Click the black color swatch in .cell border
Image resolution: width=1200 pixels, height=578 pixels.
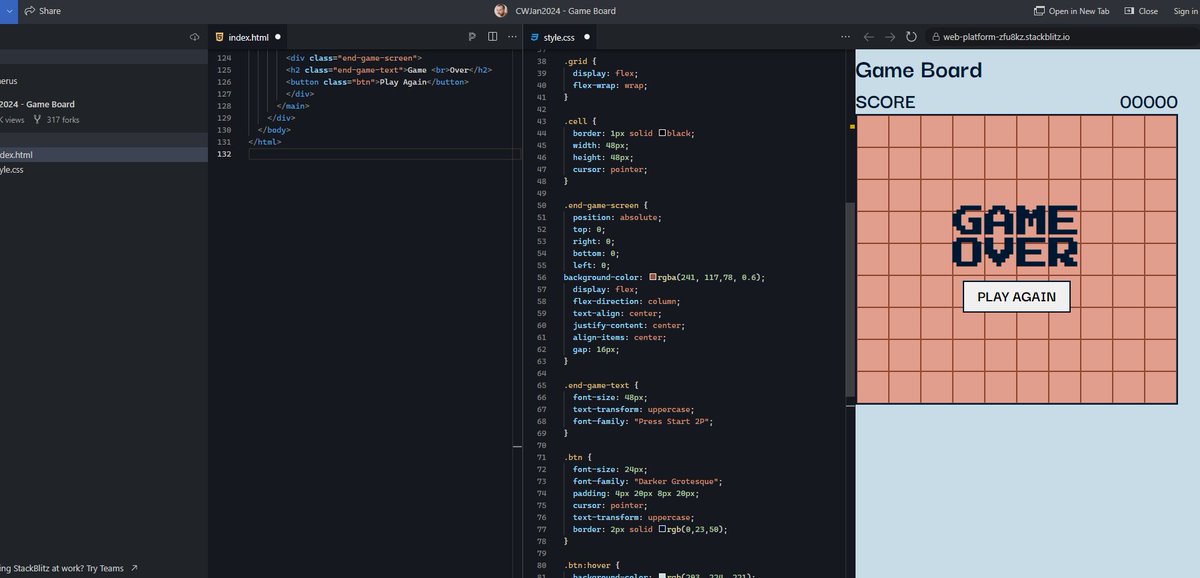click(662, 133)
